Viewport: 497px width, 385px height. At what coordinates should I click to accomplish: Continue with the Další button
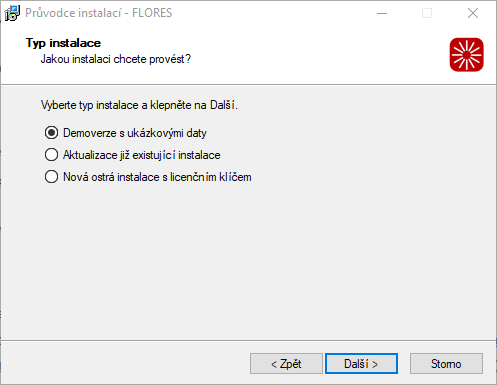coord(361,364)
